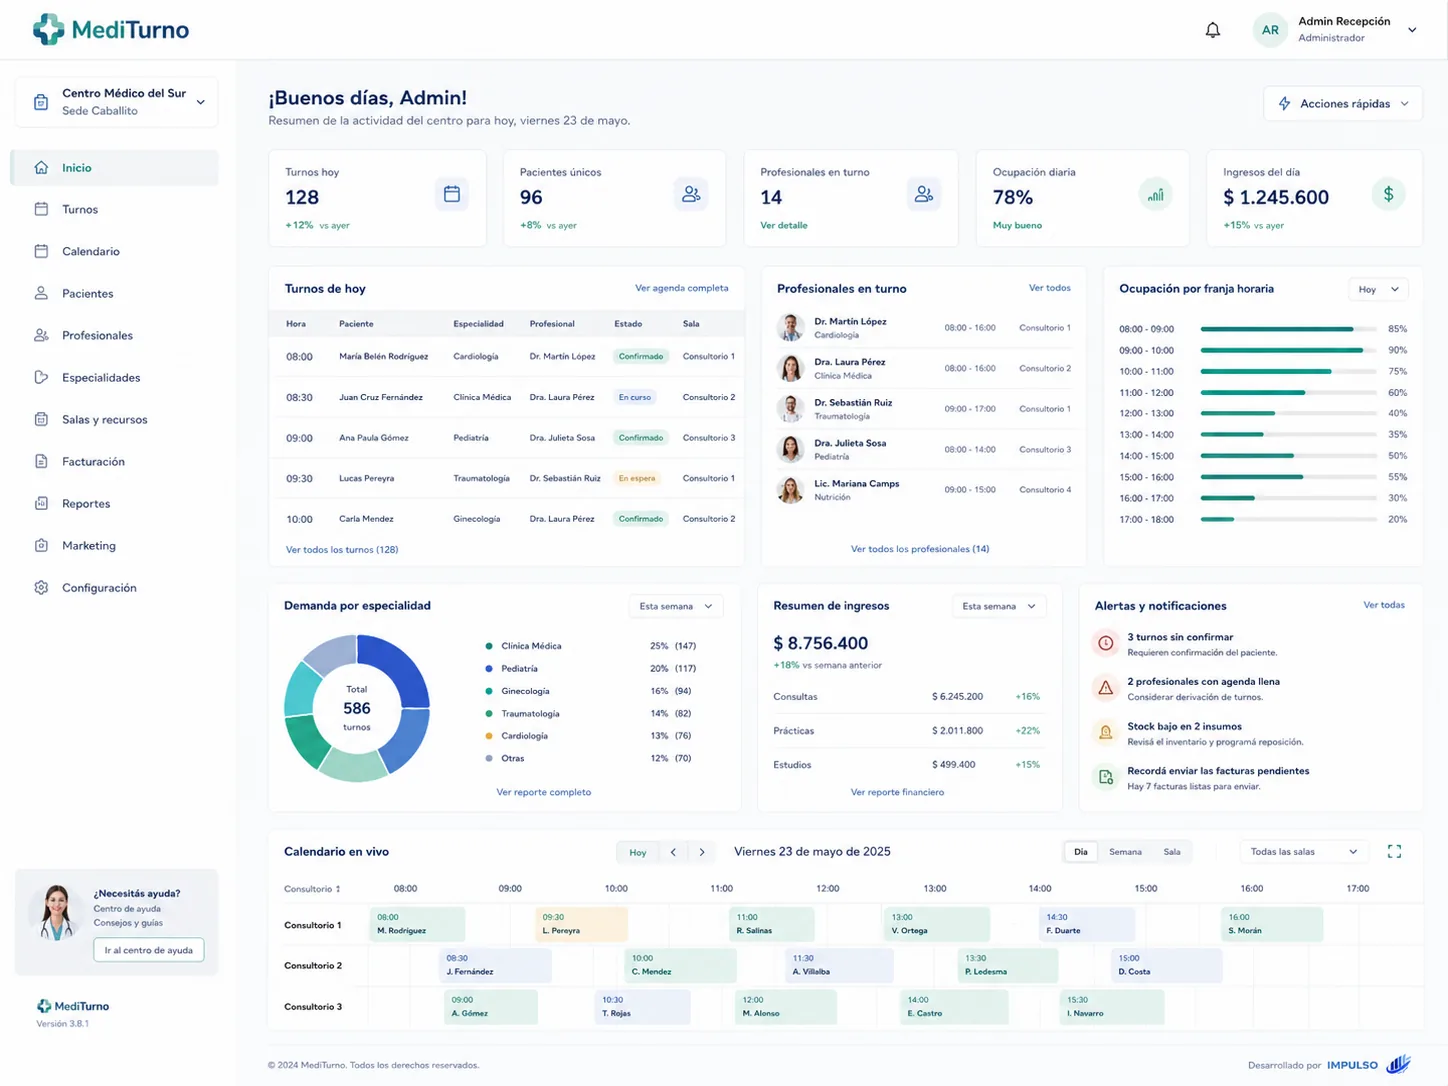Go to previous day in live calendar
1448x1086 pixels.
click(x=673, y=852)
